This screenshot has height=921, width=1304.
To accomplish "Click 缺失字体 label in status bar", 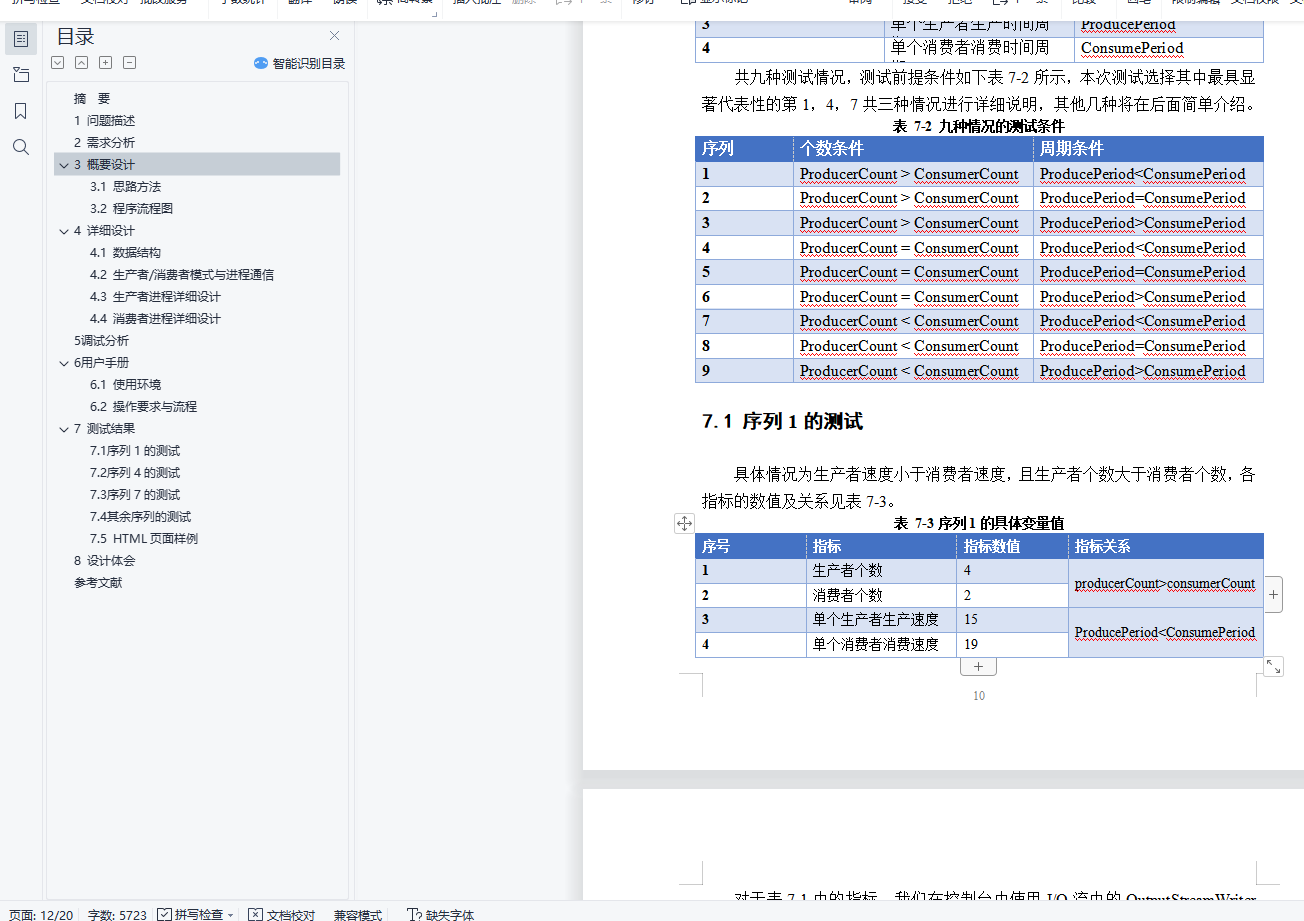I will tap(450, 914).
